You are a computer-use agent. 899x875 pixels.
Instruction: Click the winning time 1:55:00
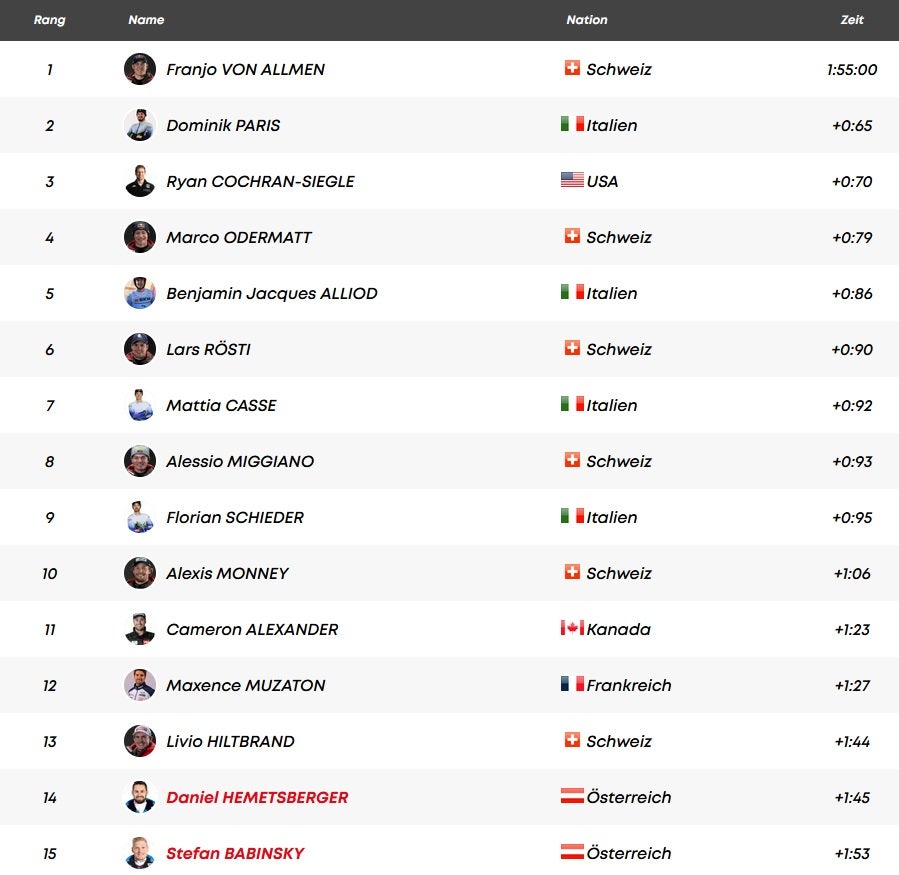pyautogui.click(x=852, y=69)
